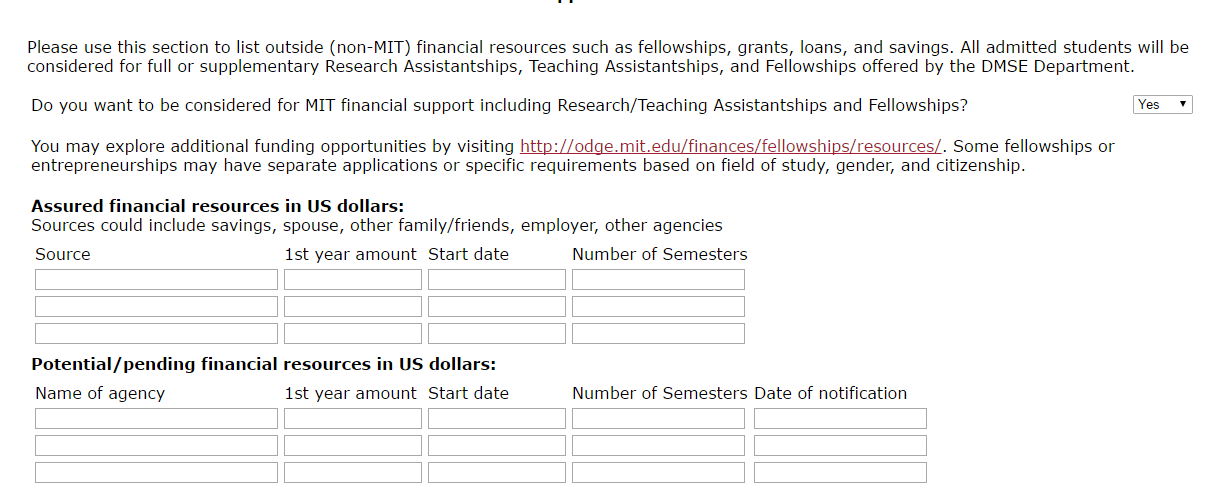This screenshot has width=1206, height=498.
Task: Focus first-row 1st year amount in Assured resources
Action: coord(353,280)
